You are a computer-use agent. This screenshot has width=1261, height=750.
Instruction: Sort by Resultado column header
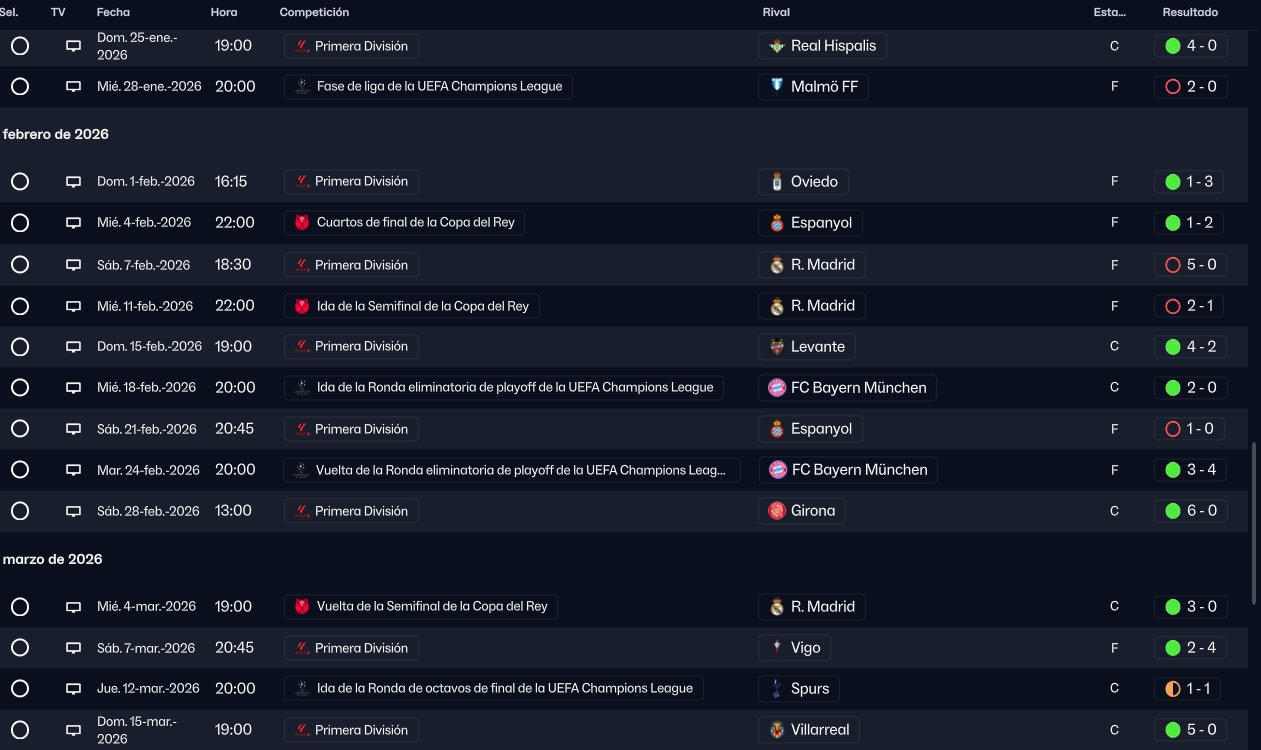pyautogui.click(x=1190, y=12)
